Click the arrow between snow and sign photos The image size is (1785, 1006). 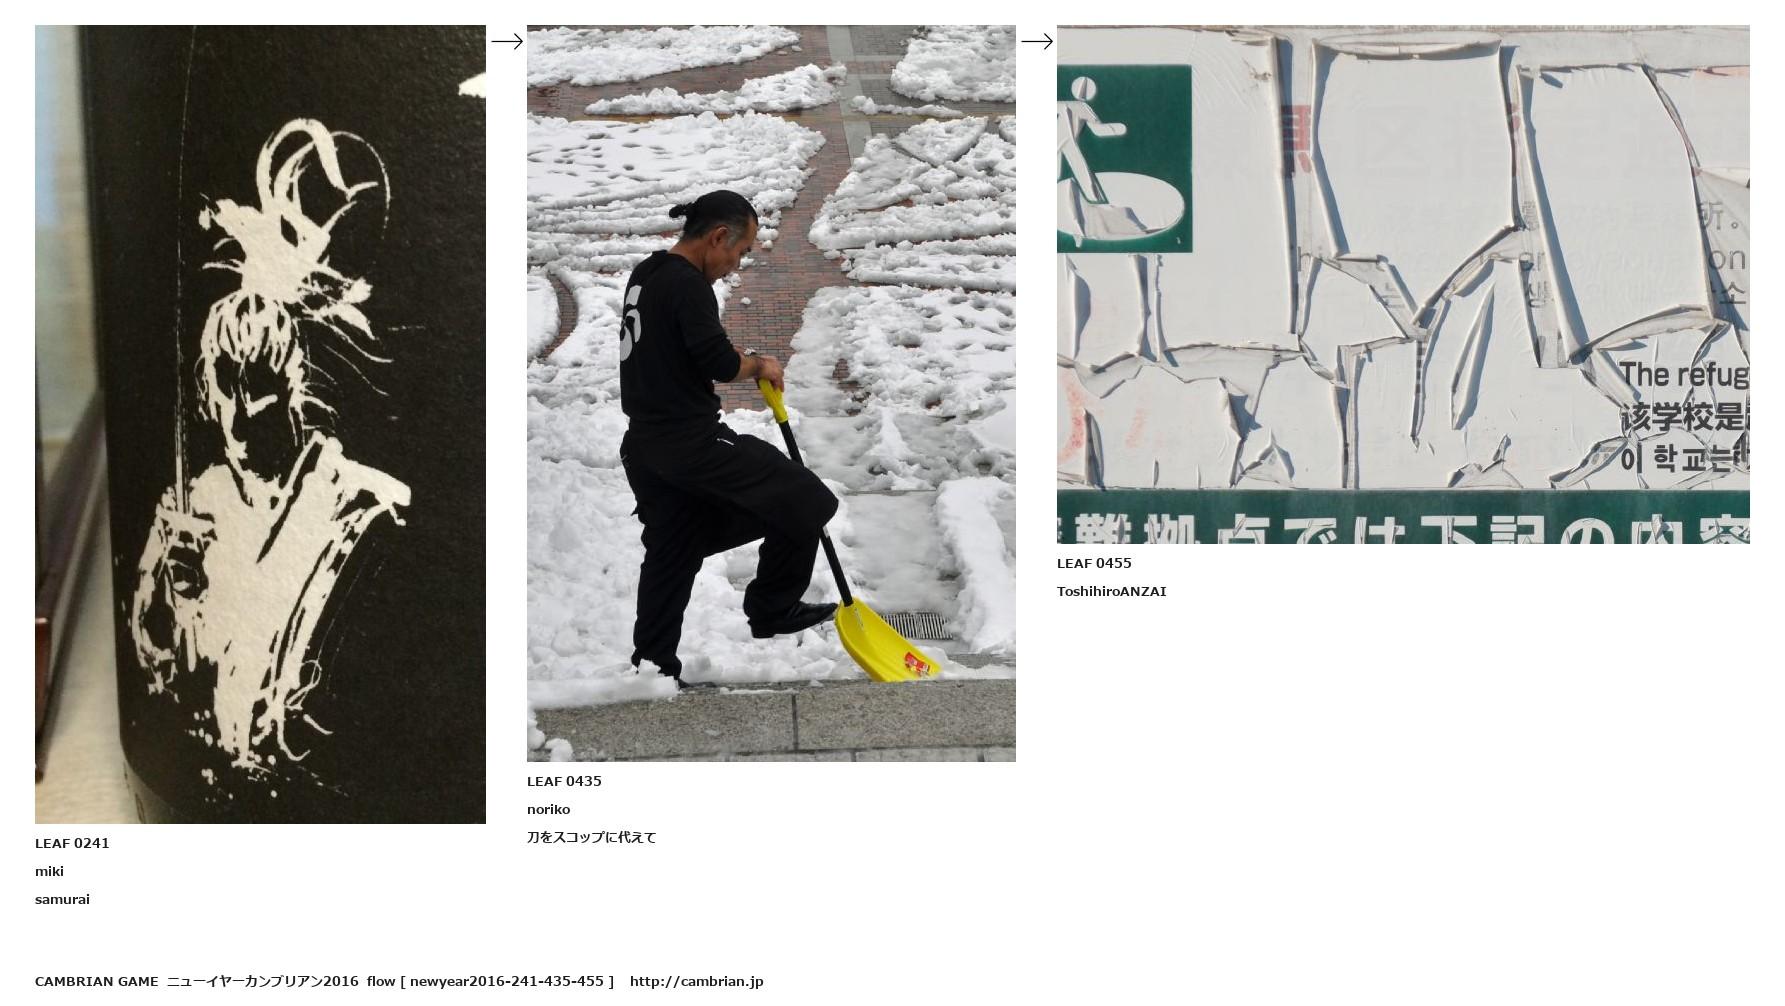click(1037, 41)
